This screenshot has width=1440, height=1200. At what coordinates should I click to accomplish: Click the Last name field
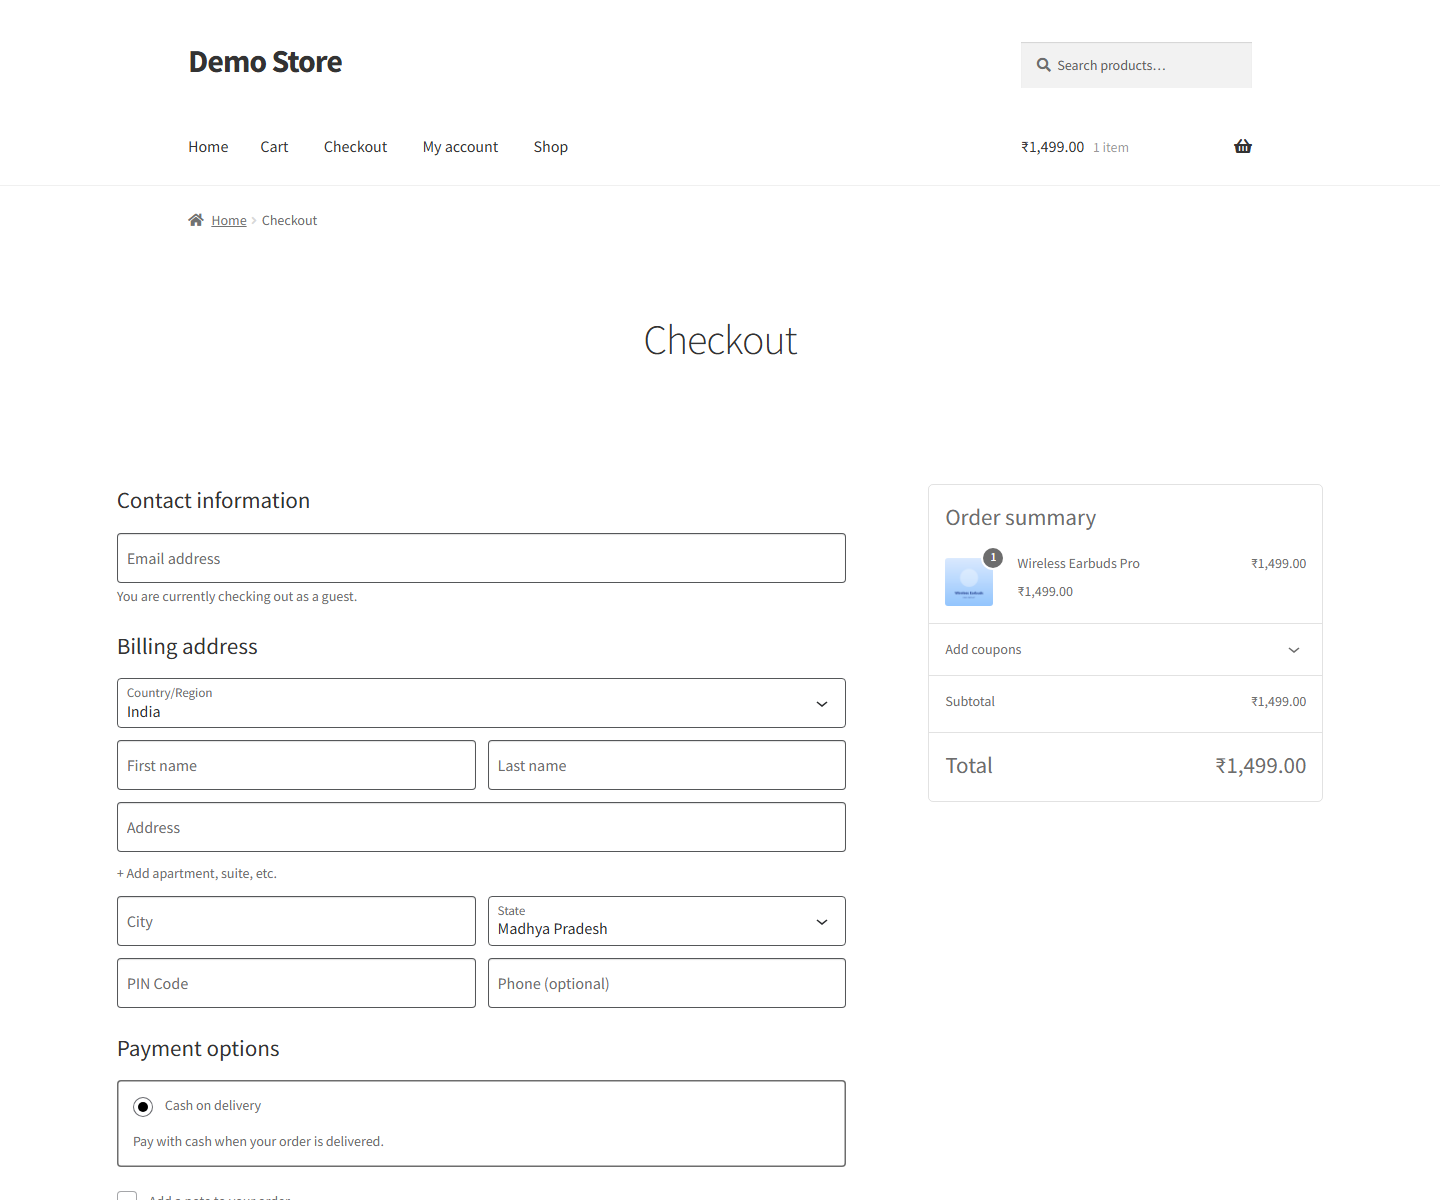click(667, 765)
